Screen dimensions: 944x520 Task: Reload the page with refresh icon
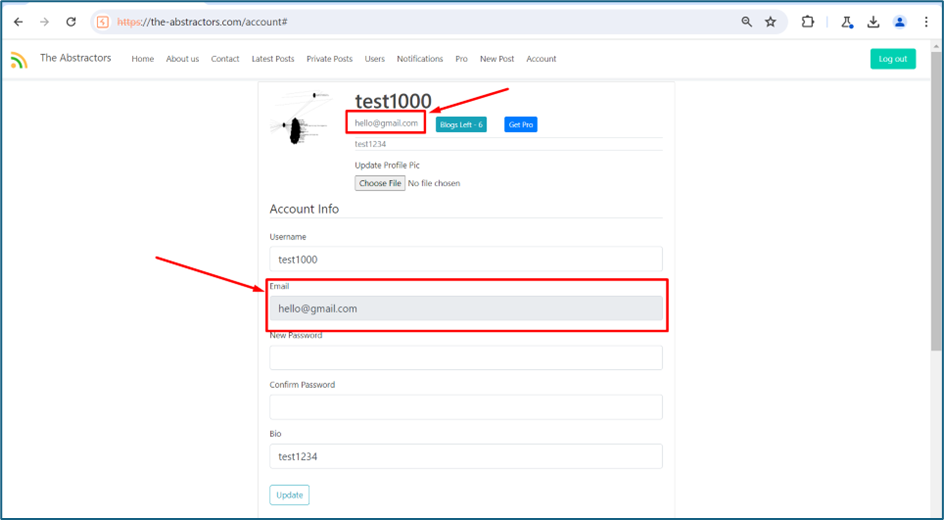[71, 22]
